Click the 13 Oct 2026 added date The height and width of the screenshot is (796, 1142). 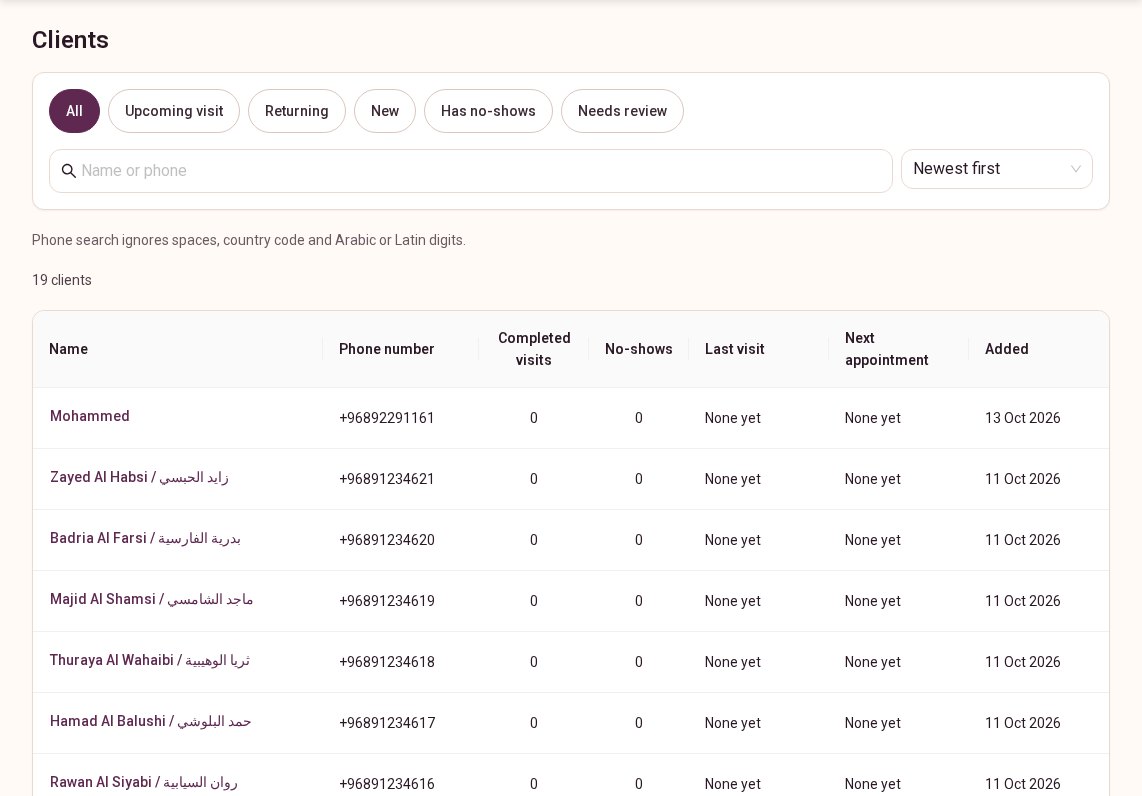coord(1023,418)
